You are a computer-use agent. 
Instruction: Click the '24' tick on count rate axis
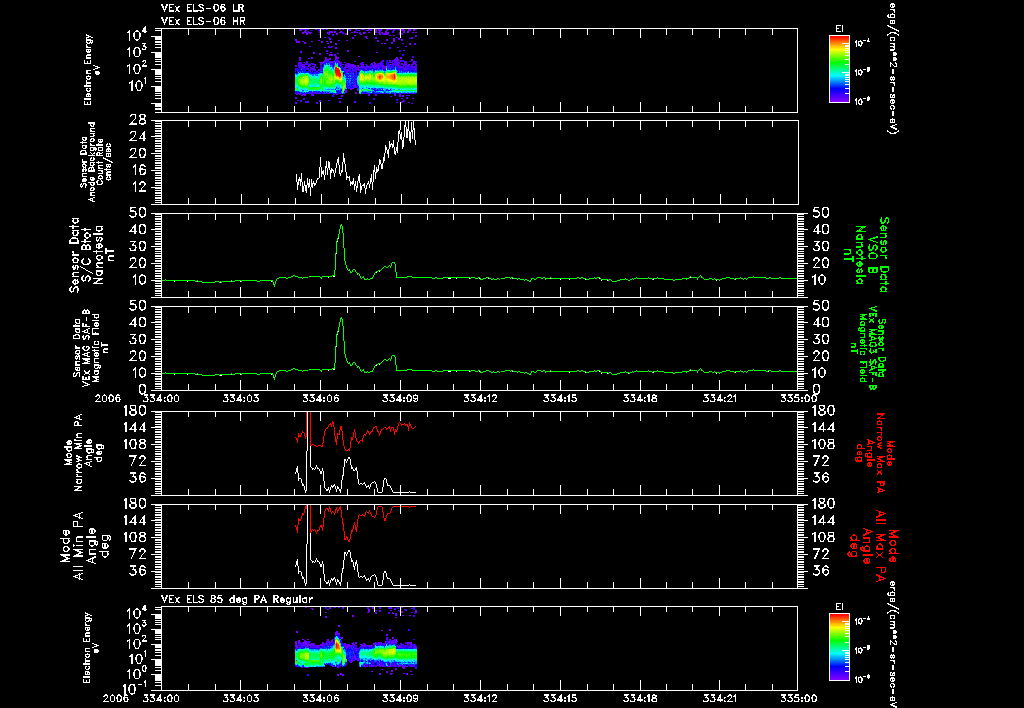point(136,137)
